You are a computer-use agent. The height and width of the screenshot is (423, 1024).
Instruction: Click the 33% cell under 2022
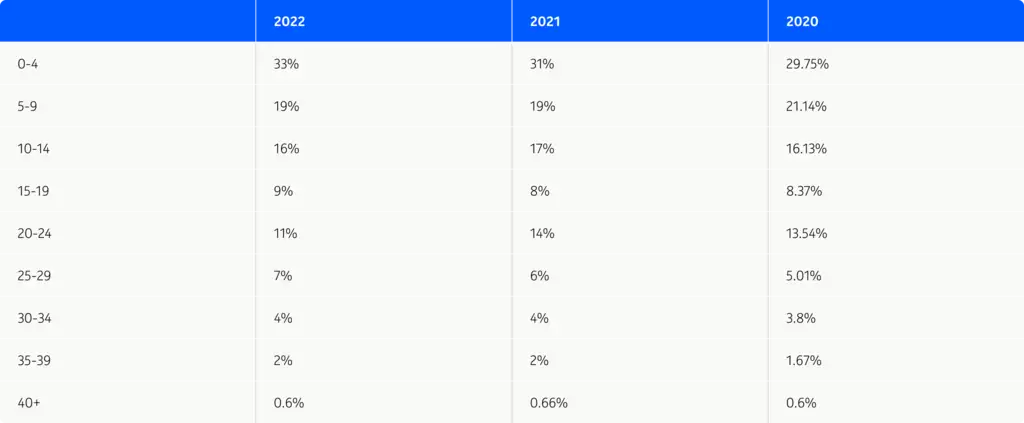[287, 64]
